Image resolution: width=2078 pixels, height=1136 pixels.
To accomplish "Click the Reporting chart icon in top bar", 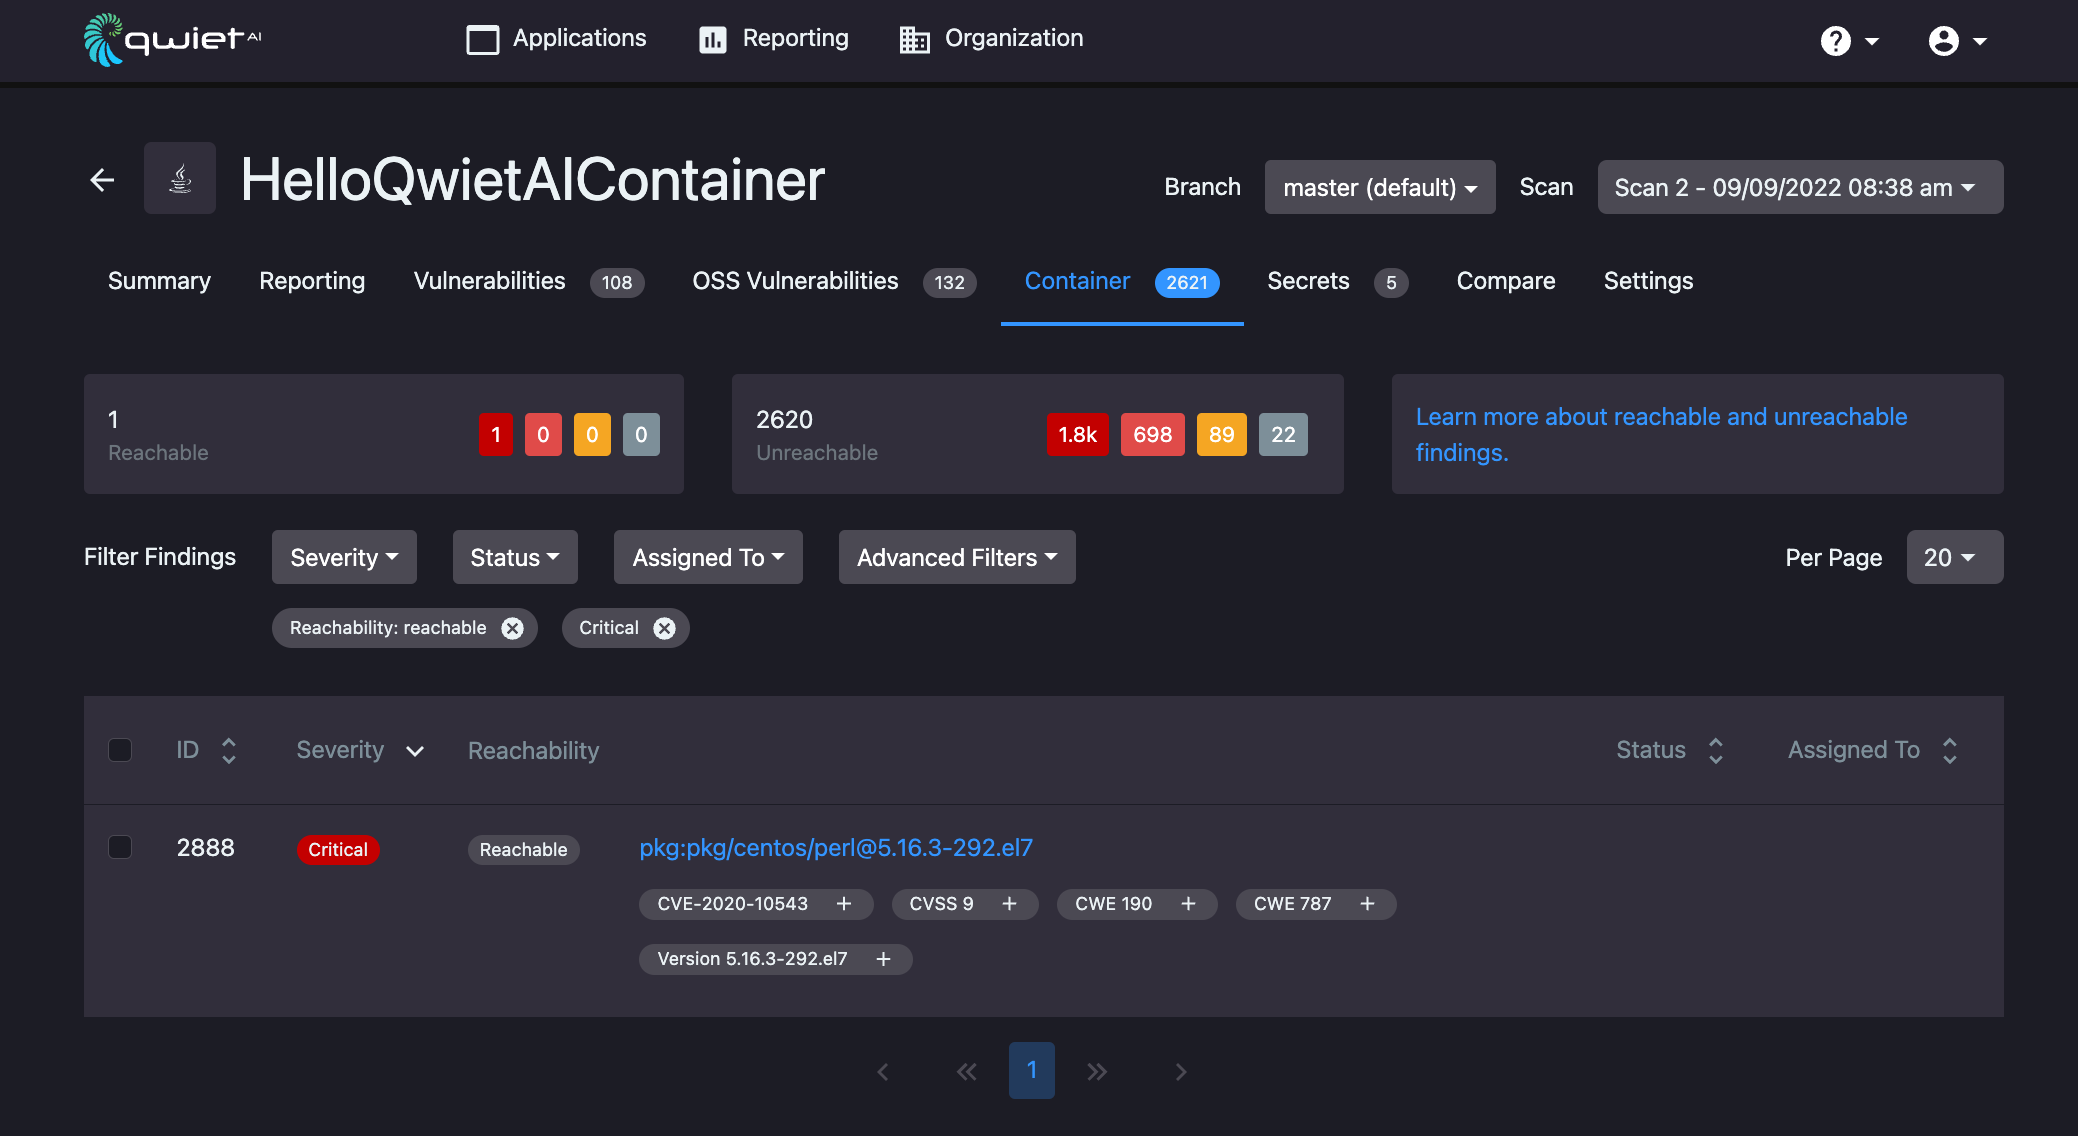I will pos(713,40).
